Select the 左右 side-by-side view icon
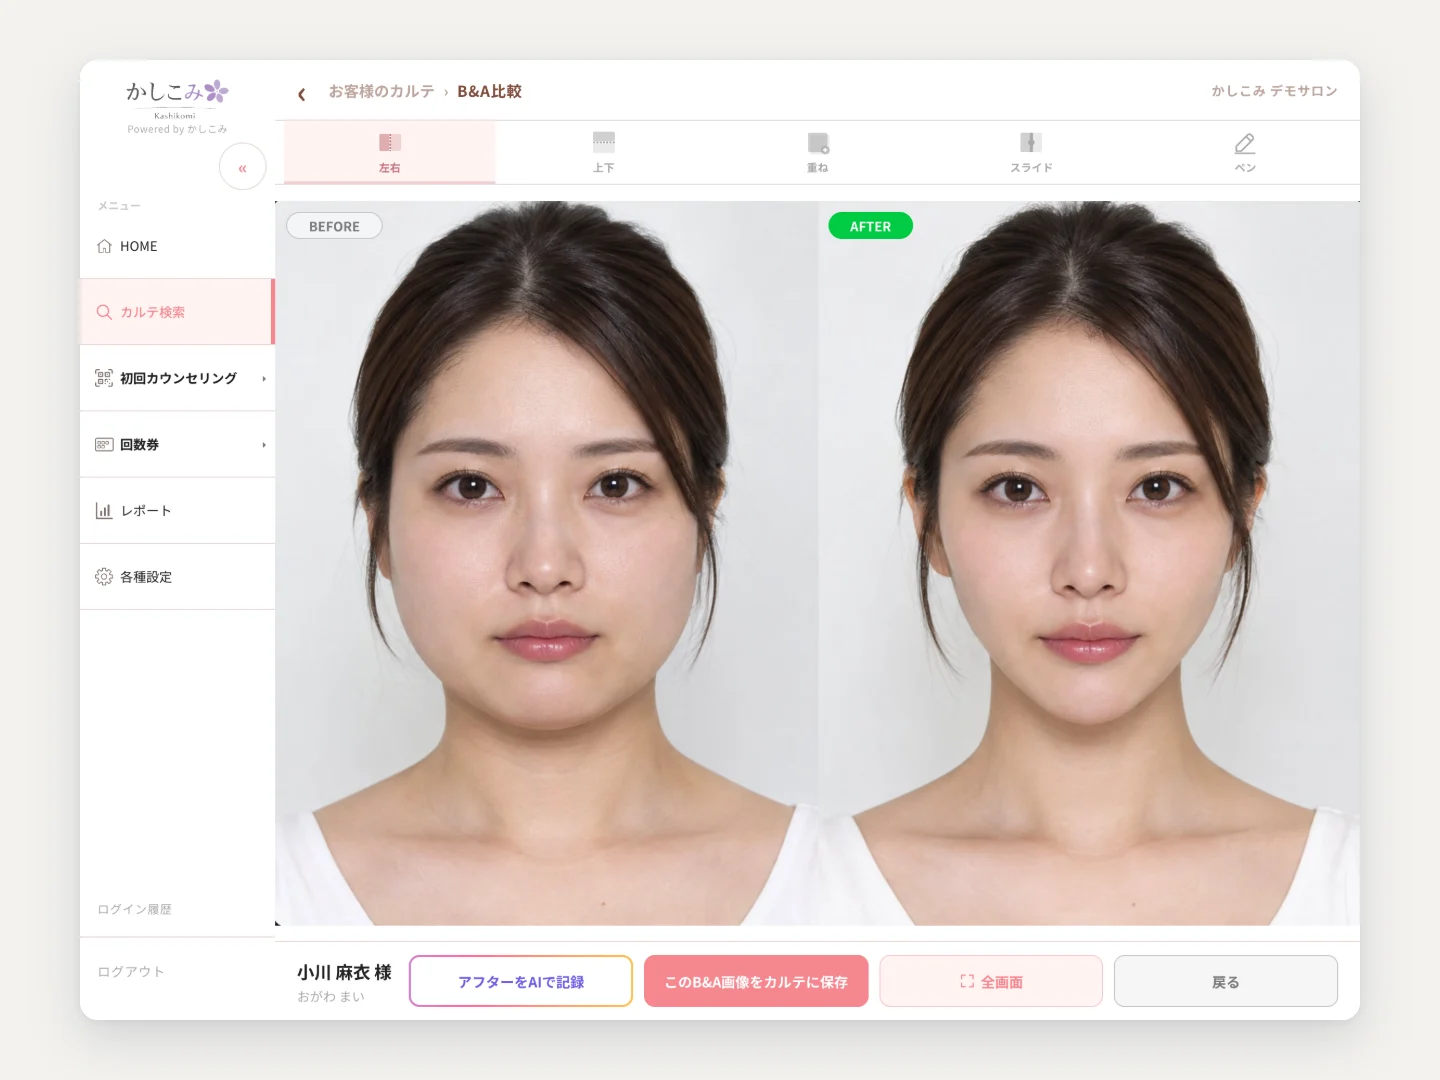This screenshot has width=1440, height=1080. click(x=390, y=143)
